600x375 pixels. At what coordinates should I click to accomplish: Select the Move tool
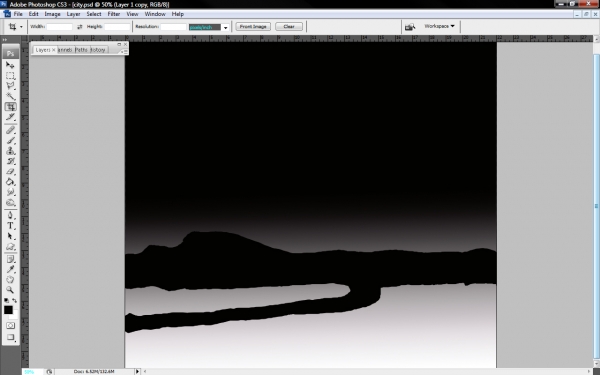pos(10,65)
